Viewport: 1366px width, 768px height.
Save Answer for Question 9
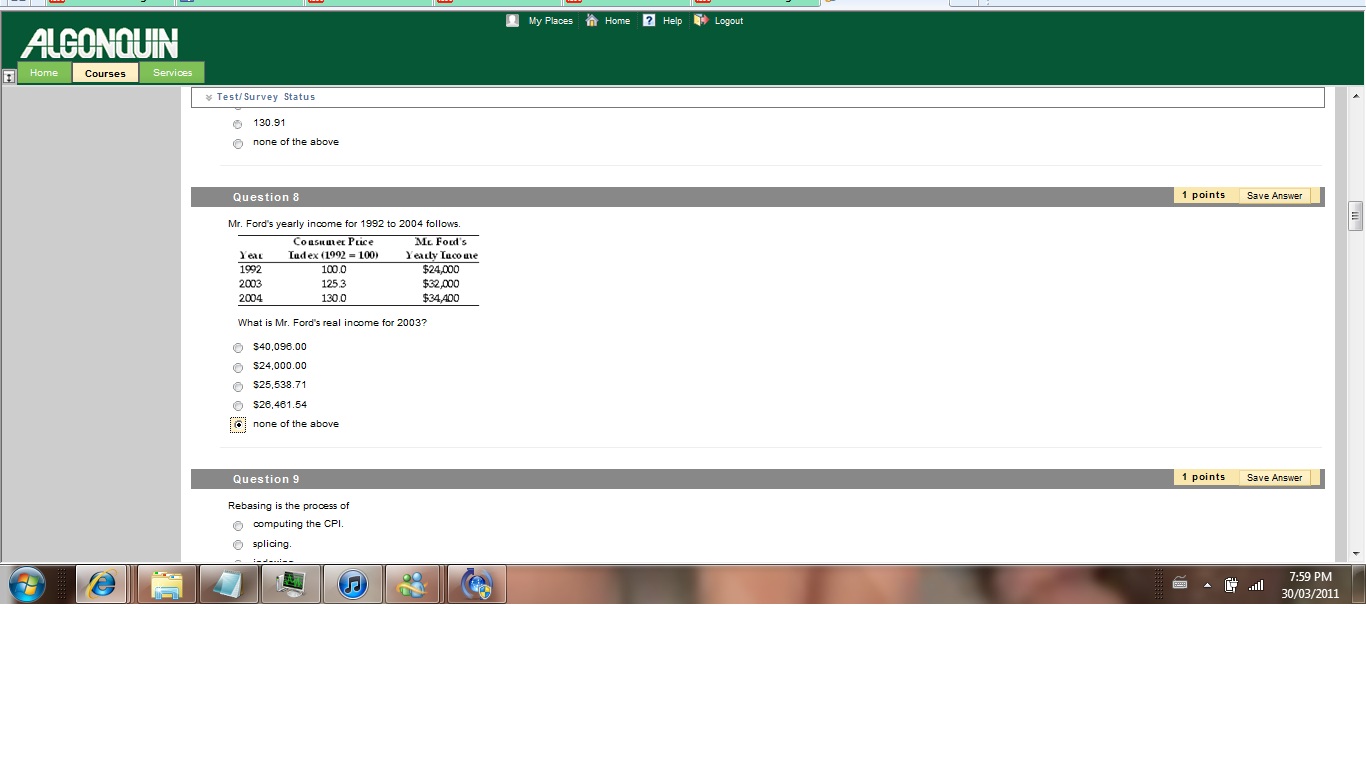point(1274,478)
